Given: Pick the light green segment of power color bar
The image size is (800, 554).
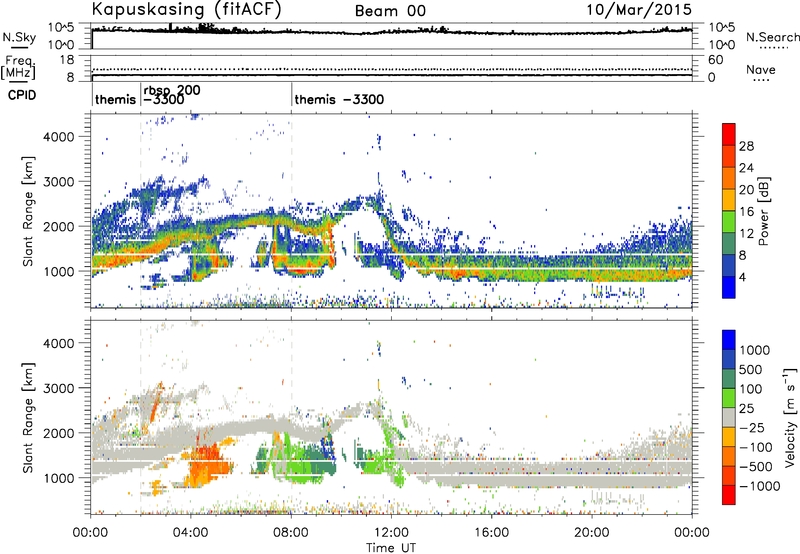Looking at the screenshot, I should click(x=729, y=222).
